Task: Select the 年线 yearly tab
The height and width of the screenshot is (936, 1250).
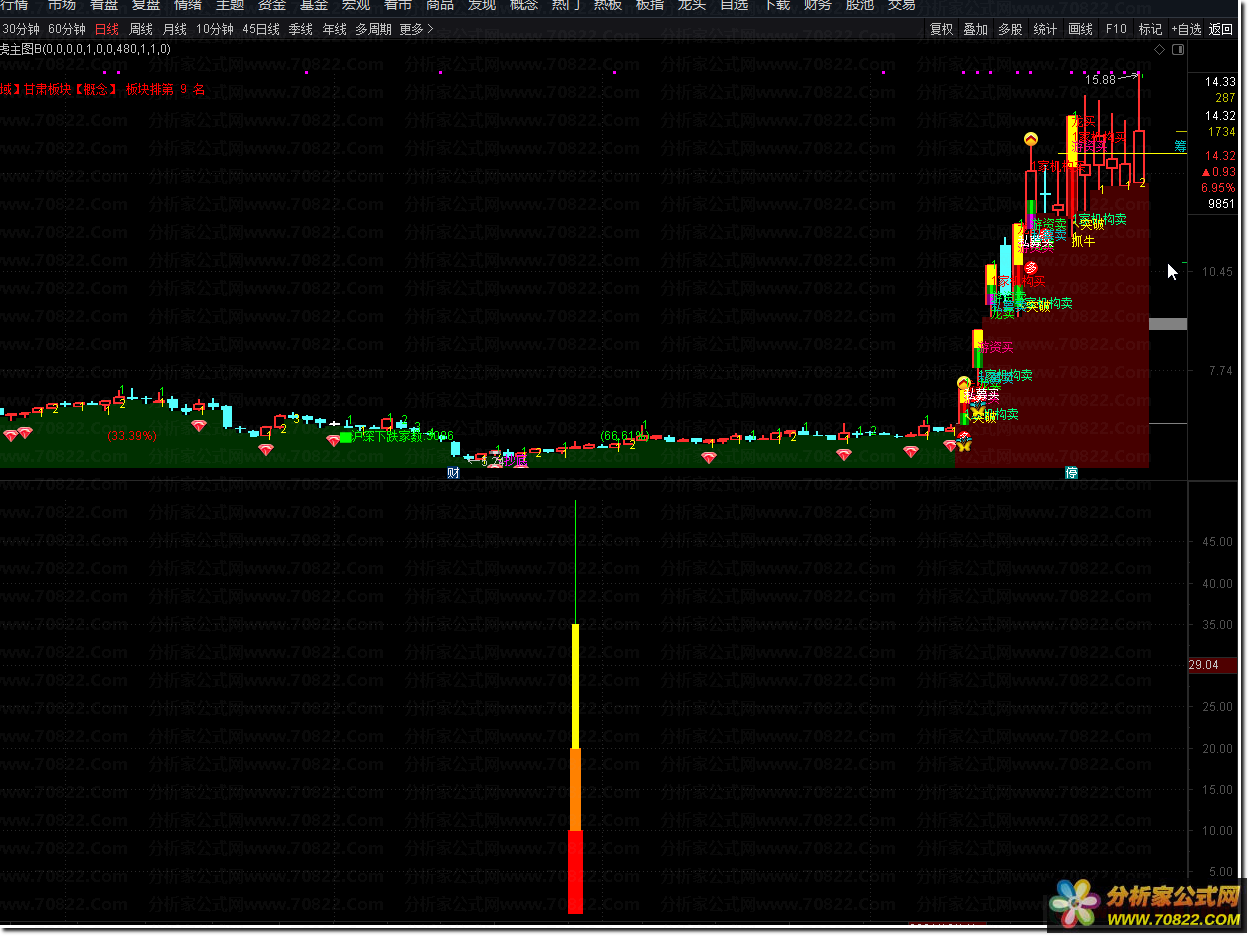Action: coord(335,29)
